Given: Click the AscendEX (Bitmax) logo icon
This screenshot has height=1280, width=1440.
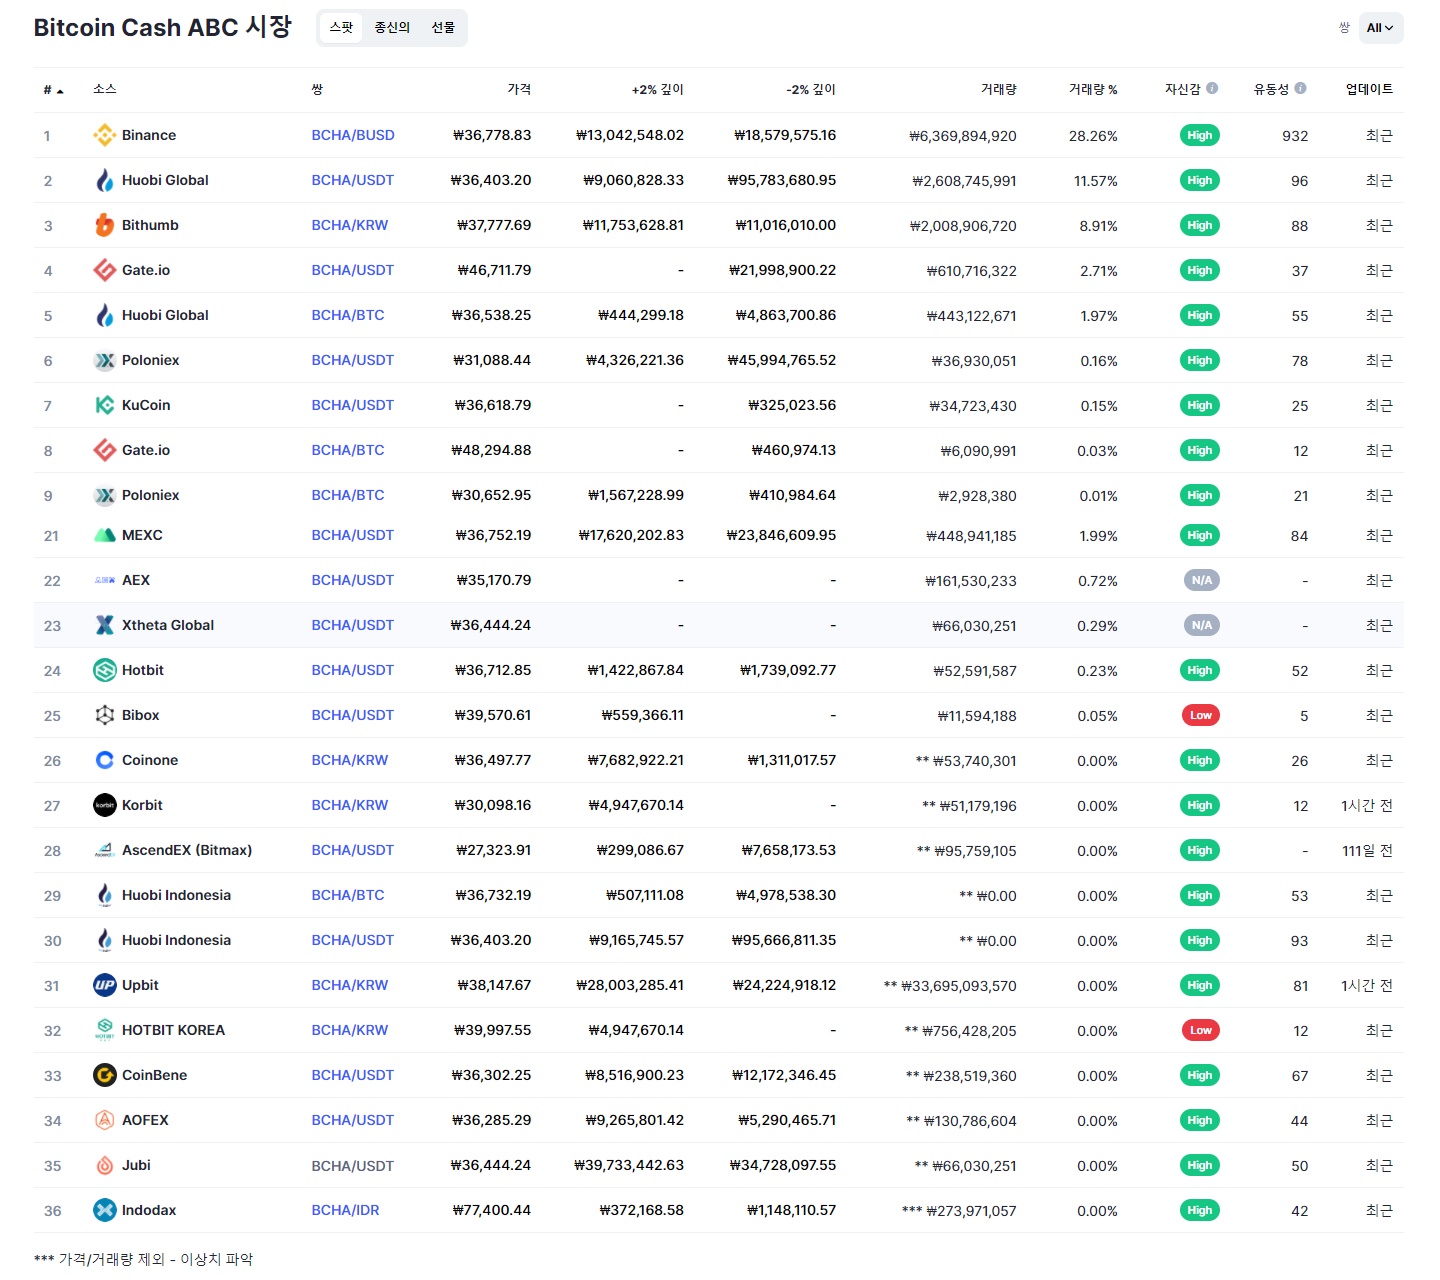Looking at the screenshot, I should click(104, 850).
